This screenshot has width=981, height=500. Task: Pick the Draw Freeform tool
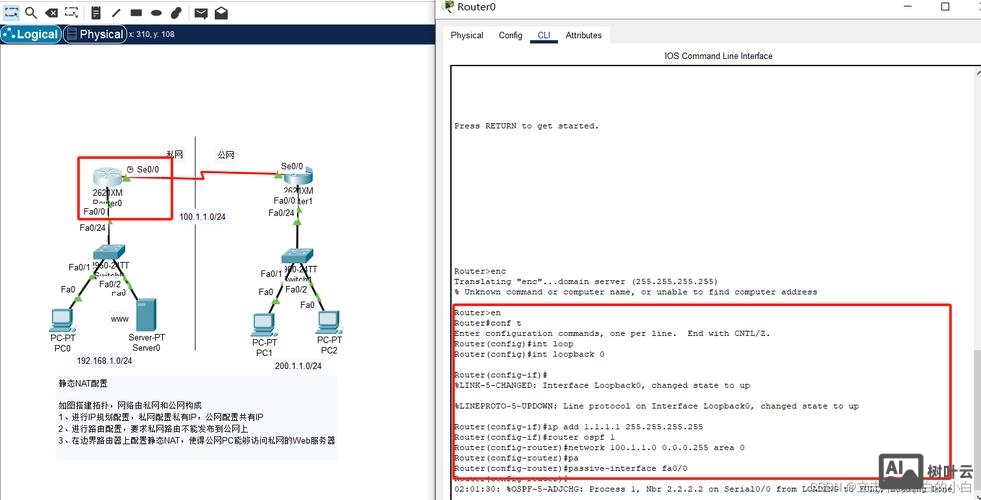point(176,13)
